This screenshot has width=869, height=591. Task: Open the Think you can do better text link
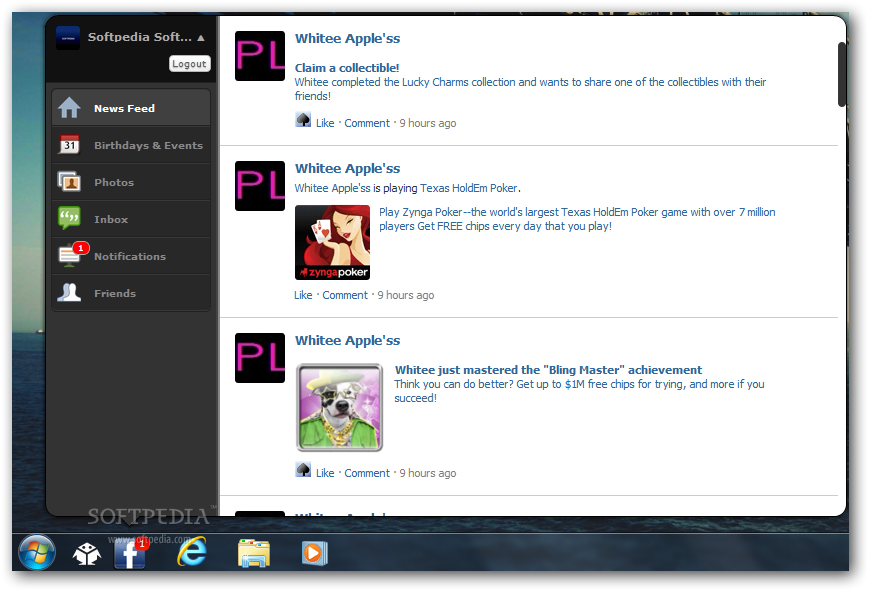579,391
